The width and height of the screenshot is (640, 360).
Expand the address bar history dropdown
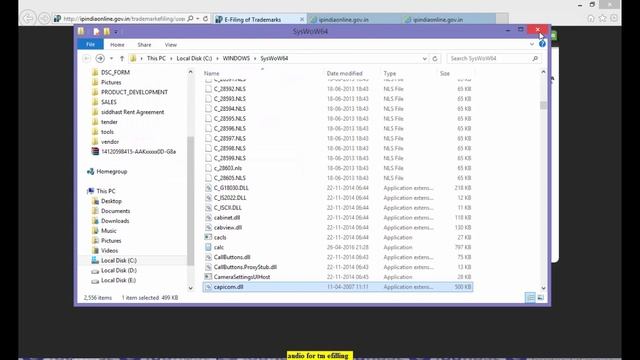[x=424, y=58]
